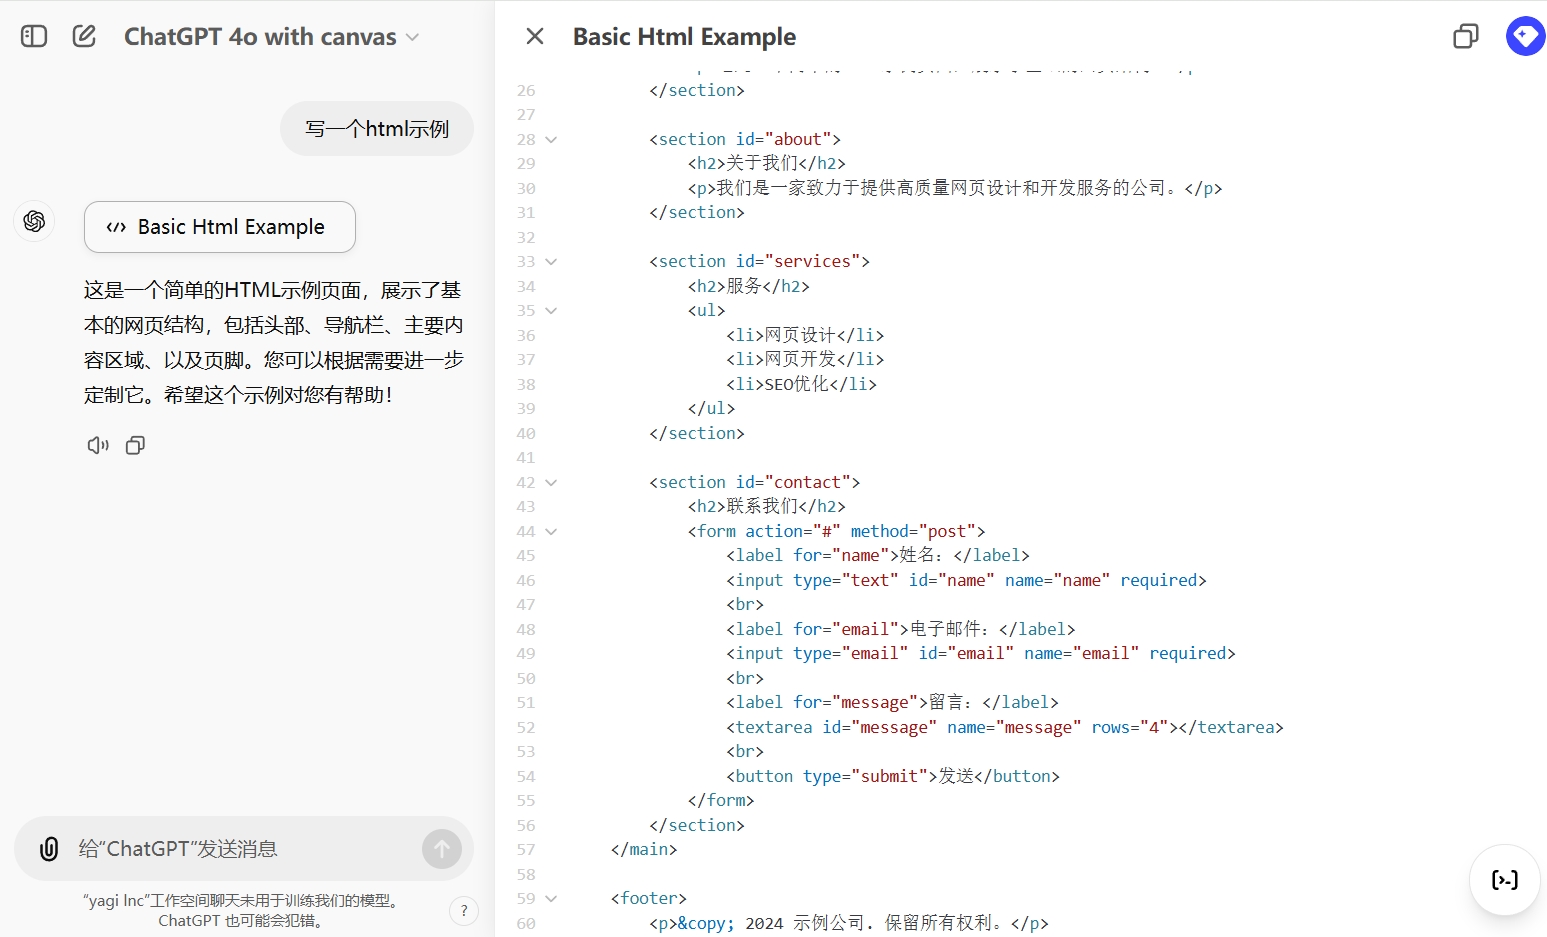Copy the canvas content with copy icon
The width and height of the screenshot is (1547, 937).
pos(1465,37)
